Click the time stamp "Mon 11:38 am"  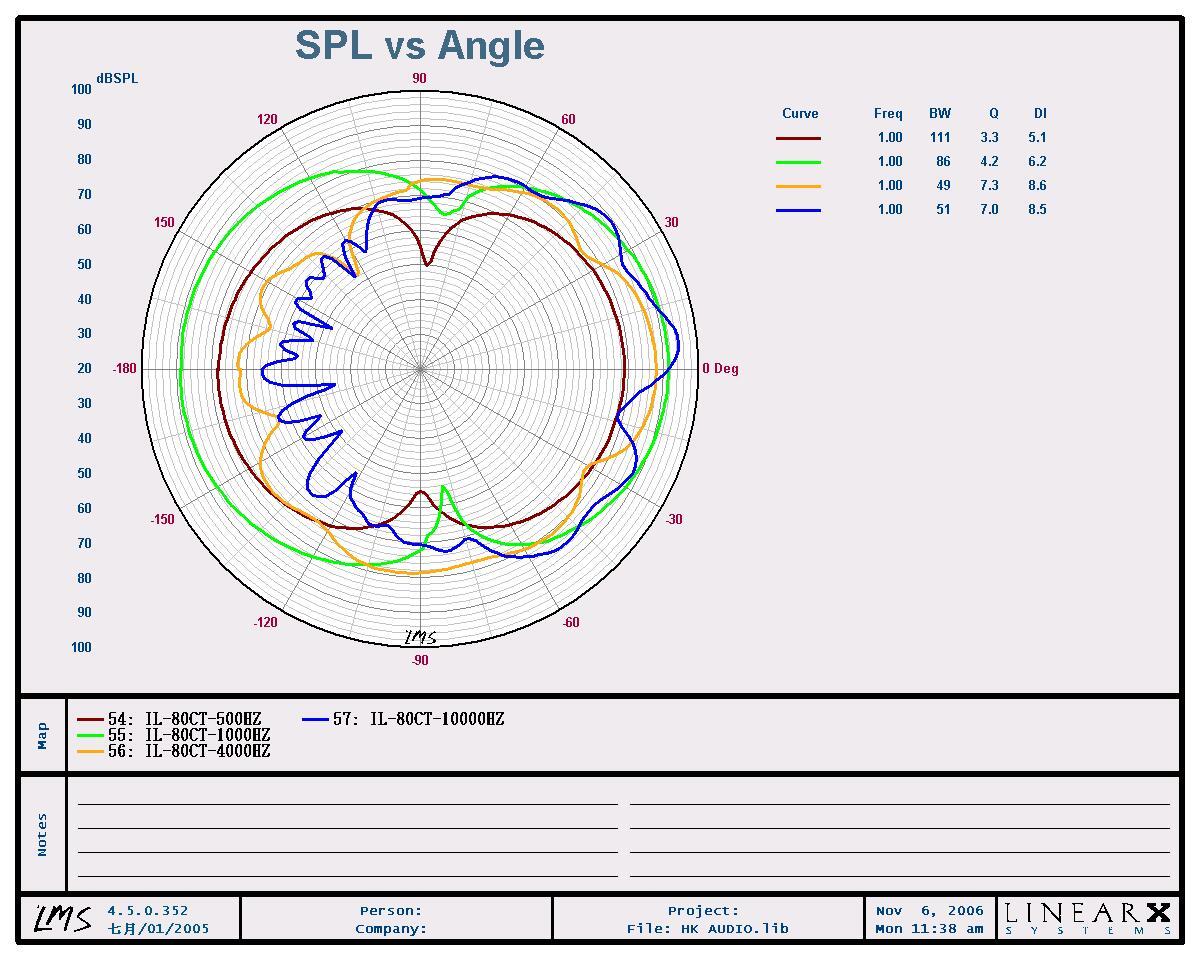click(930, 929)
